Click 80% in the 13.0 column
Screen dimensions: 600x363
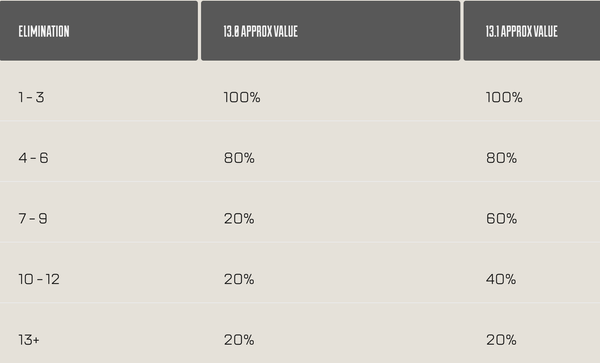[x=239, y=158]
